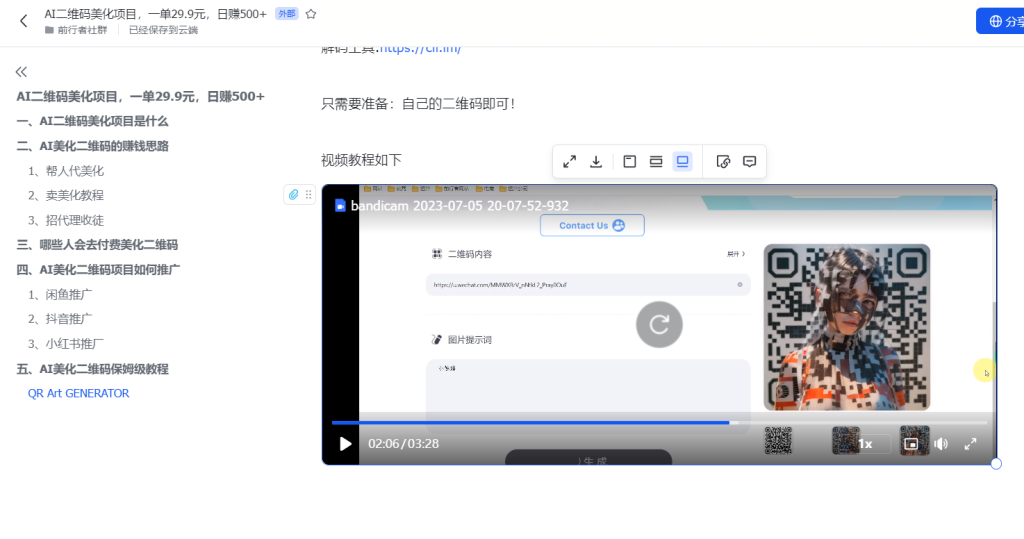Image resolution: width=1024 pixels, height=539 pixels.
Task: Click the blue share button
Action: 1000,21
